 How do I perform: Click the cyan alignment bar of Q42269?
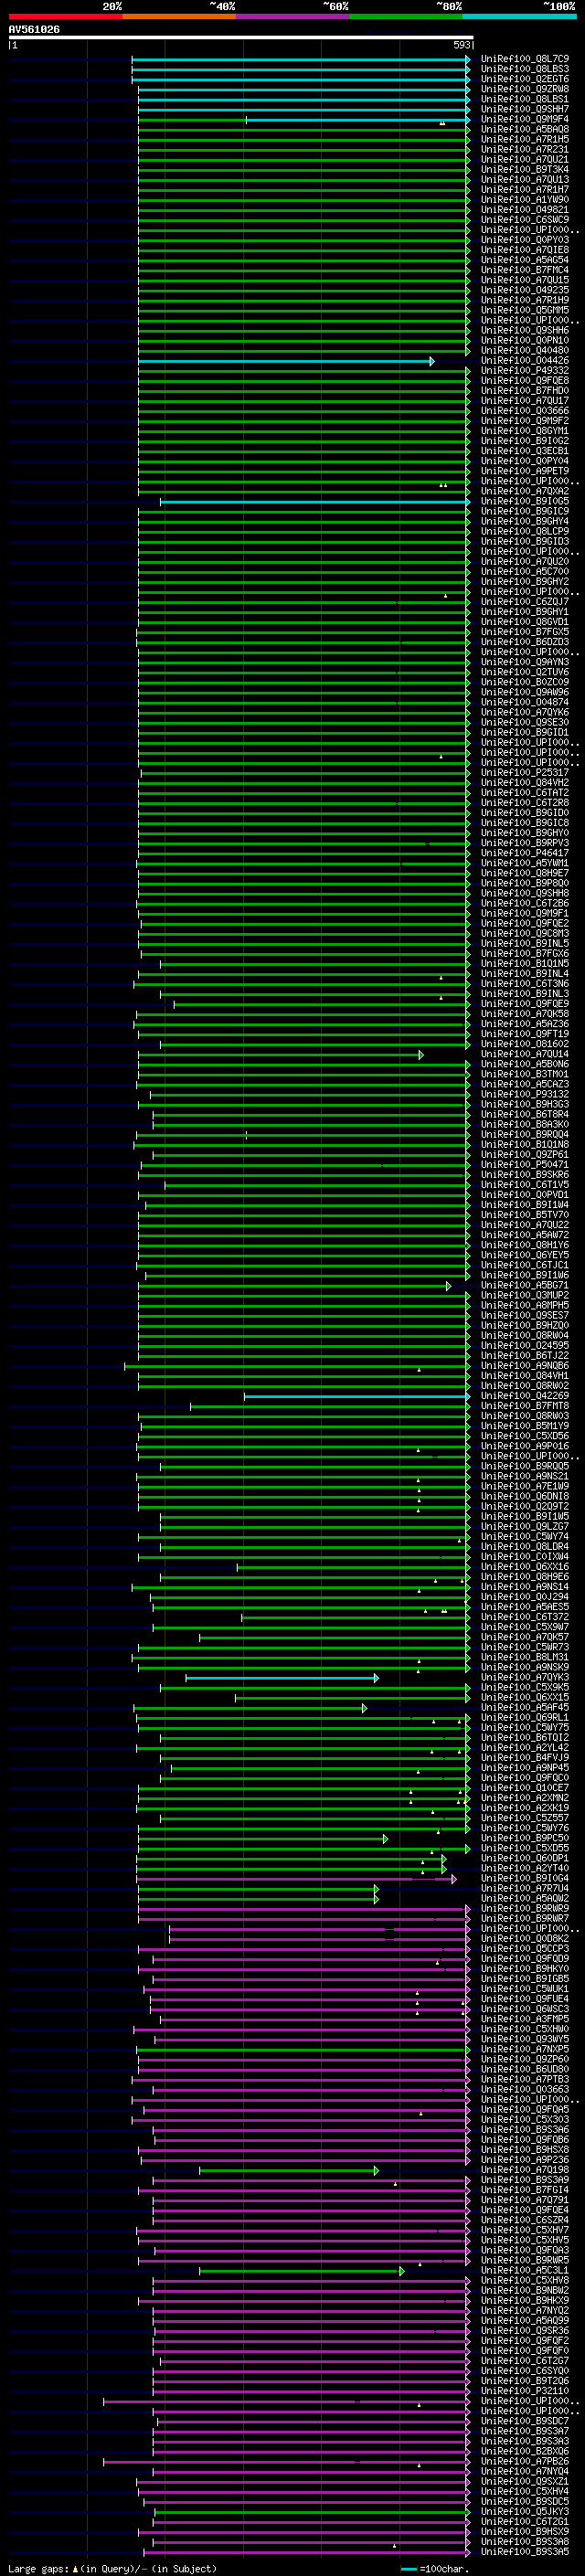[357, 1396]
